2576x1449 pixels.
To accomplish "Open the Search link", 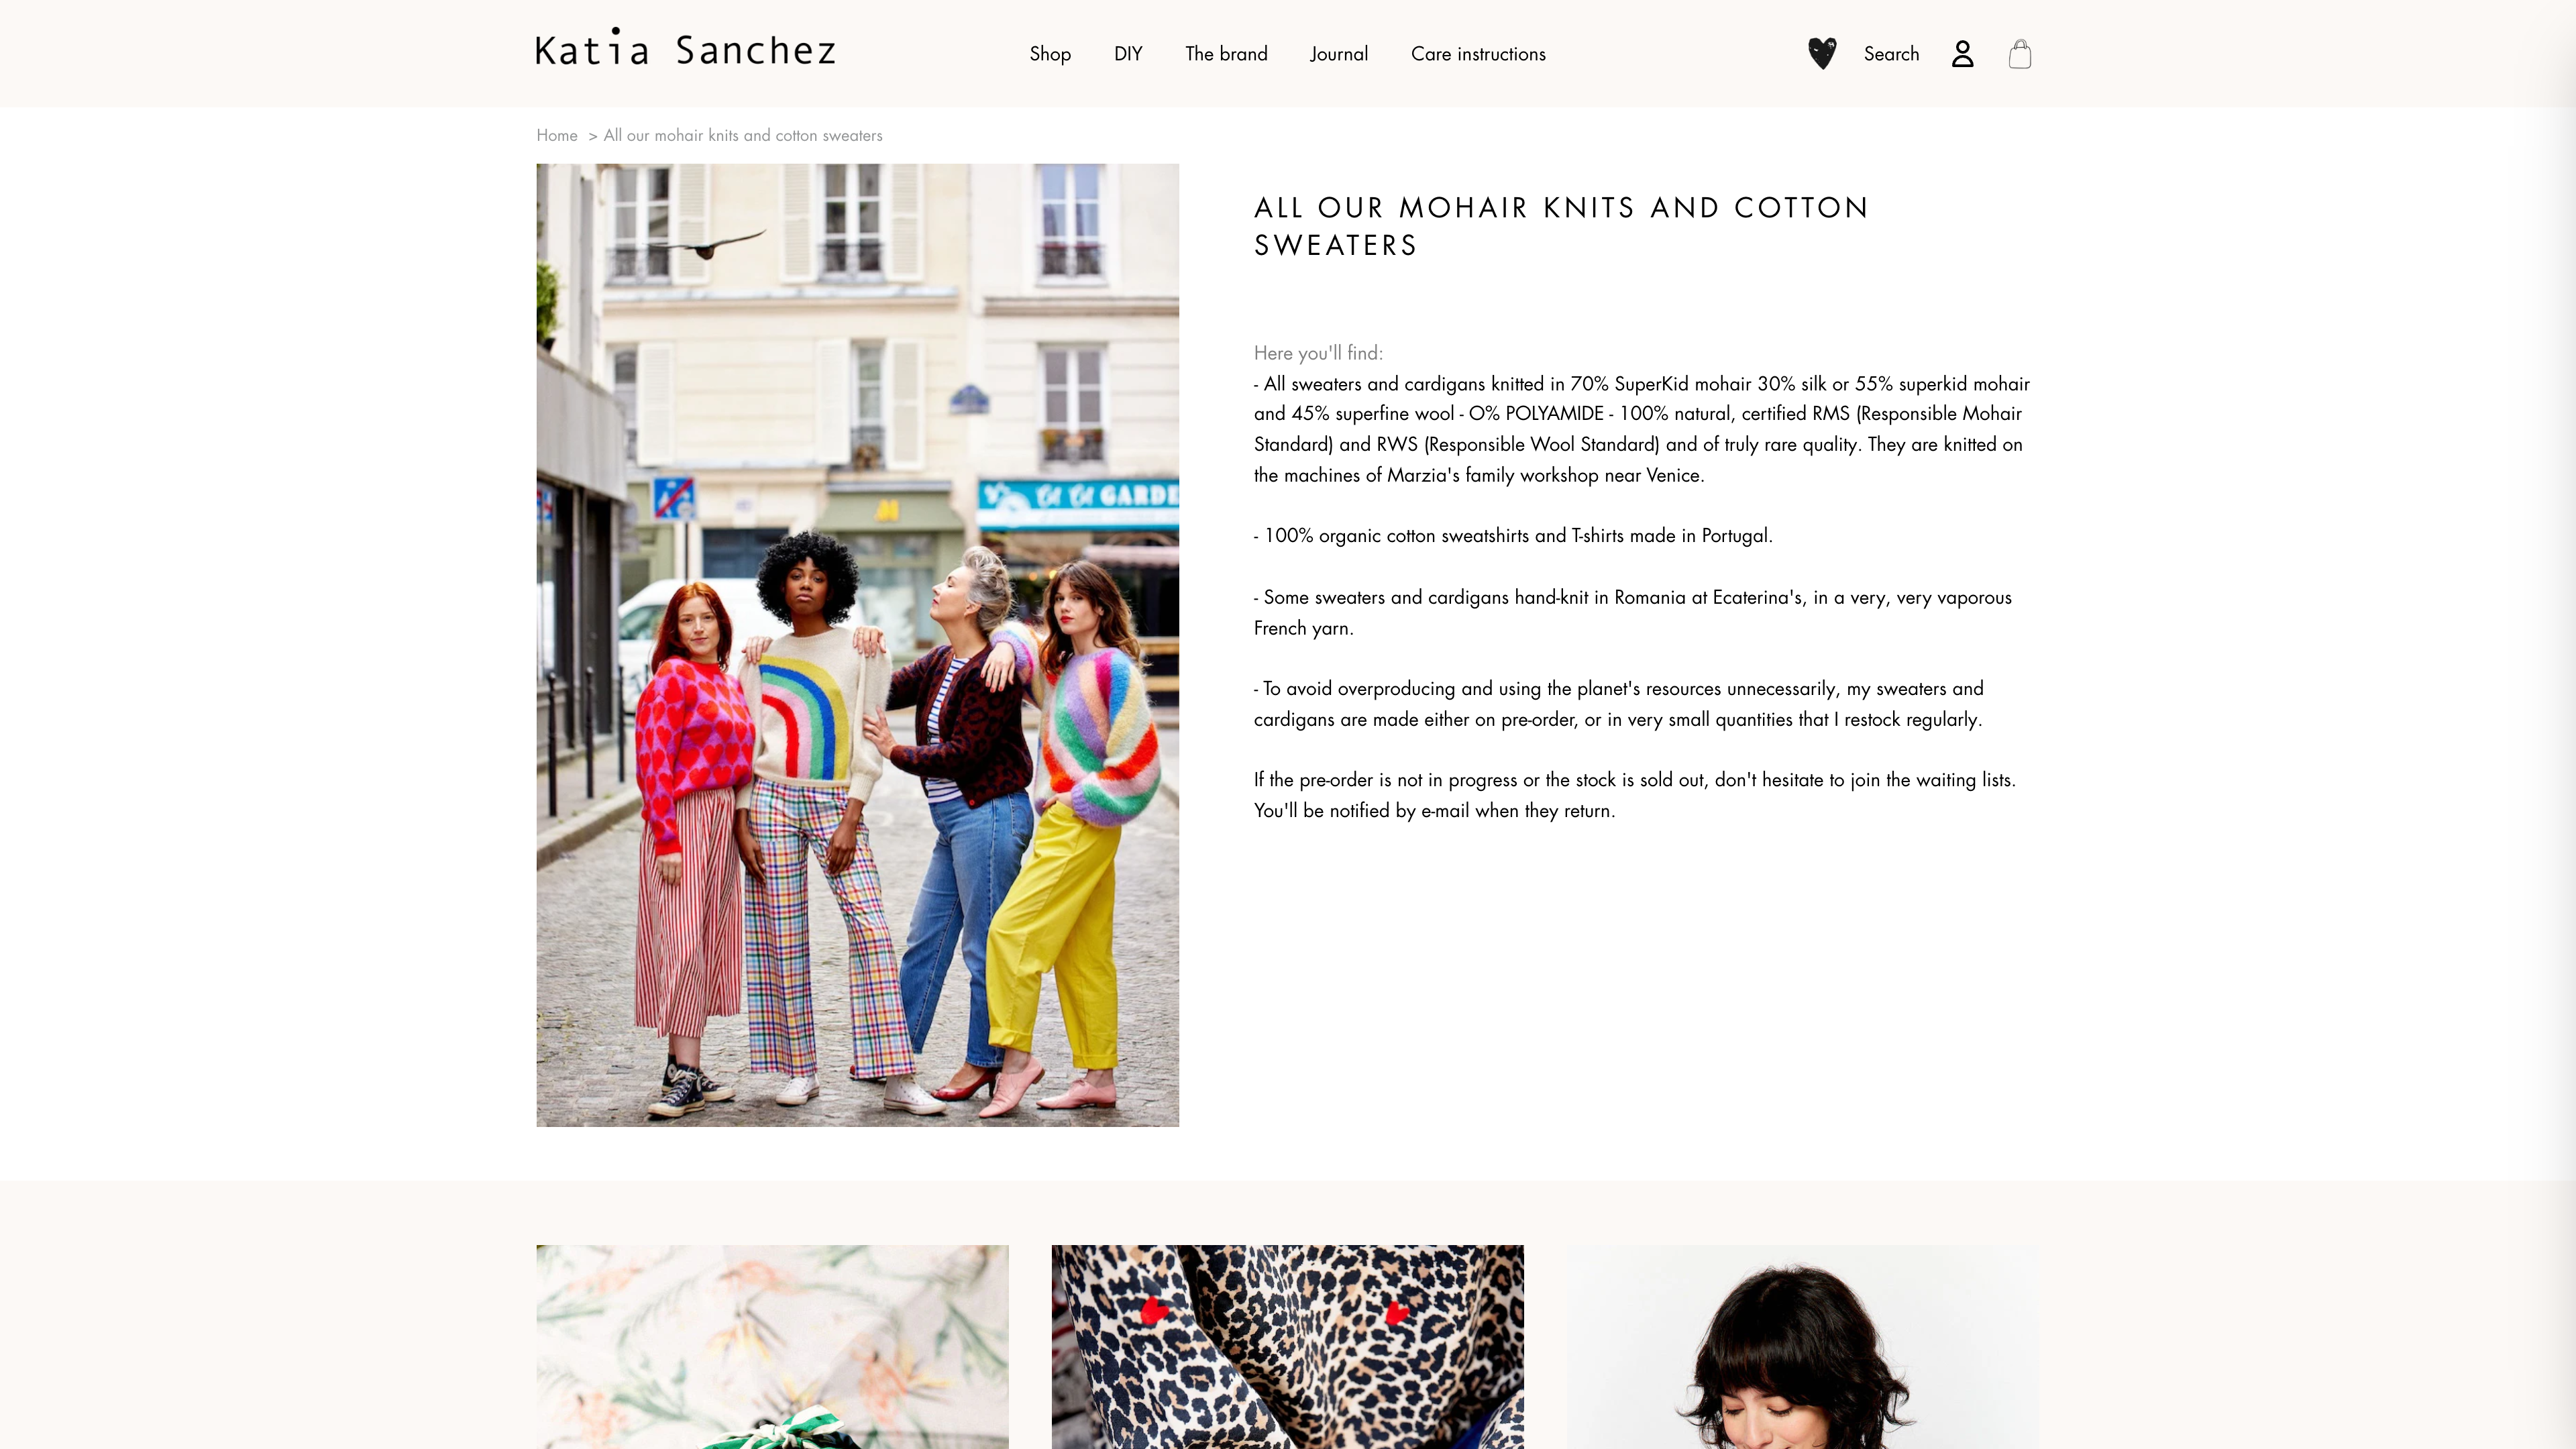I will point(1891,54).
